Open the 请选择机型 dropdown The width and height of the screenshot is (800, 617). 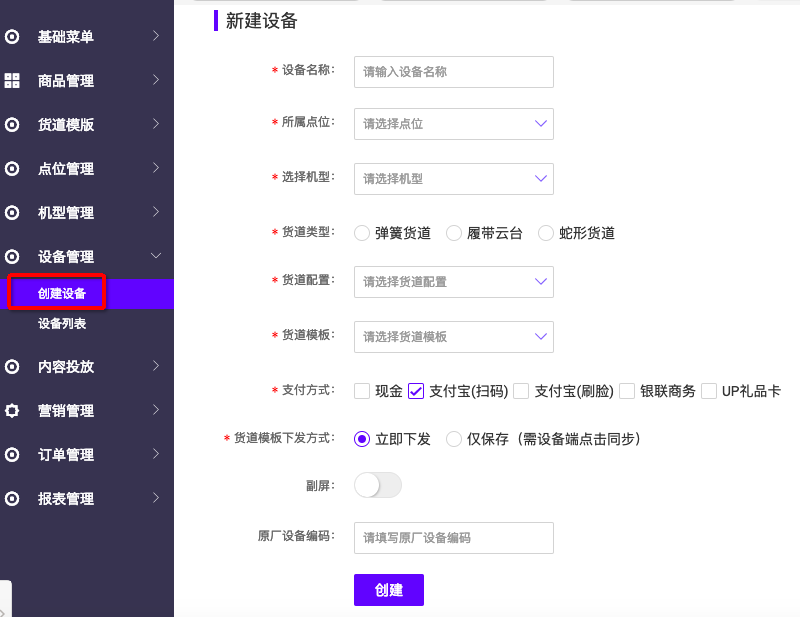(x=454, y=179)
